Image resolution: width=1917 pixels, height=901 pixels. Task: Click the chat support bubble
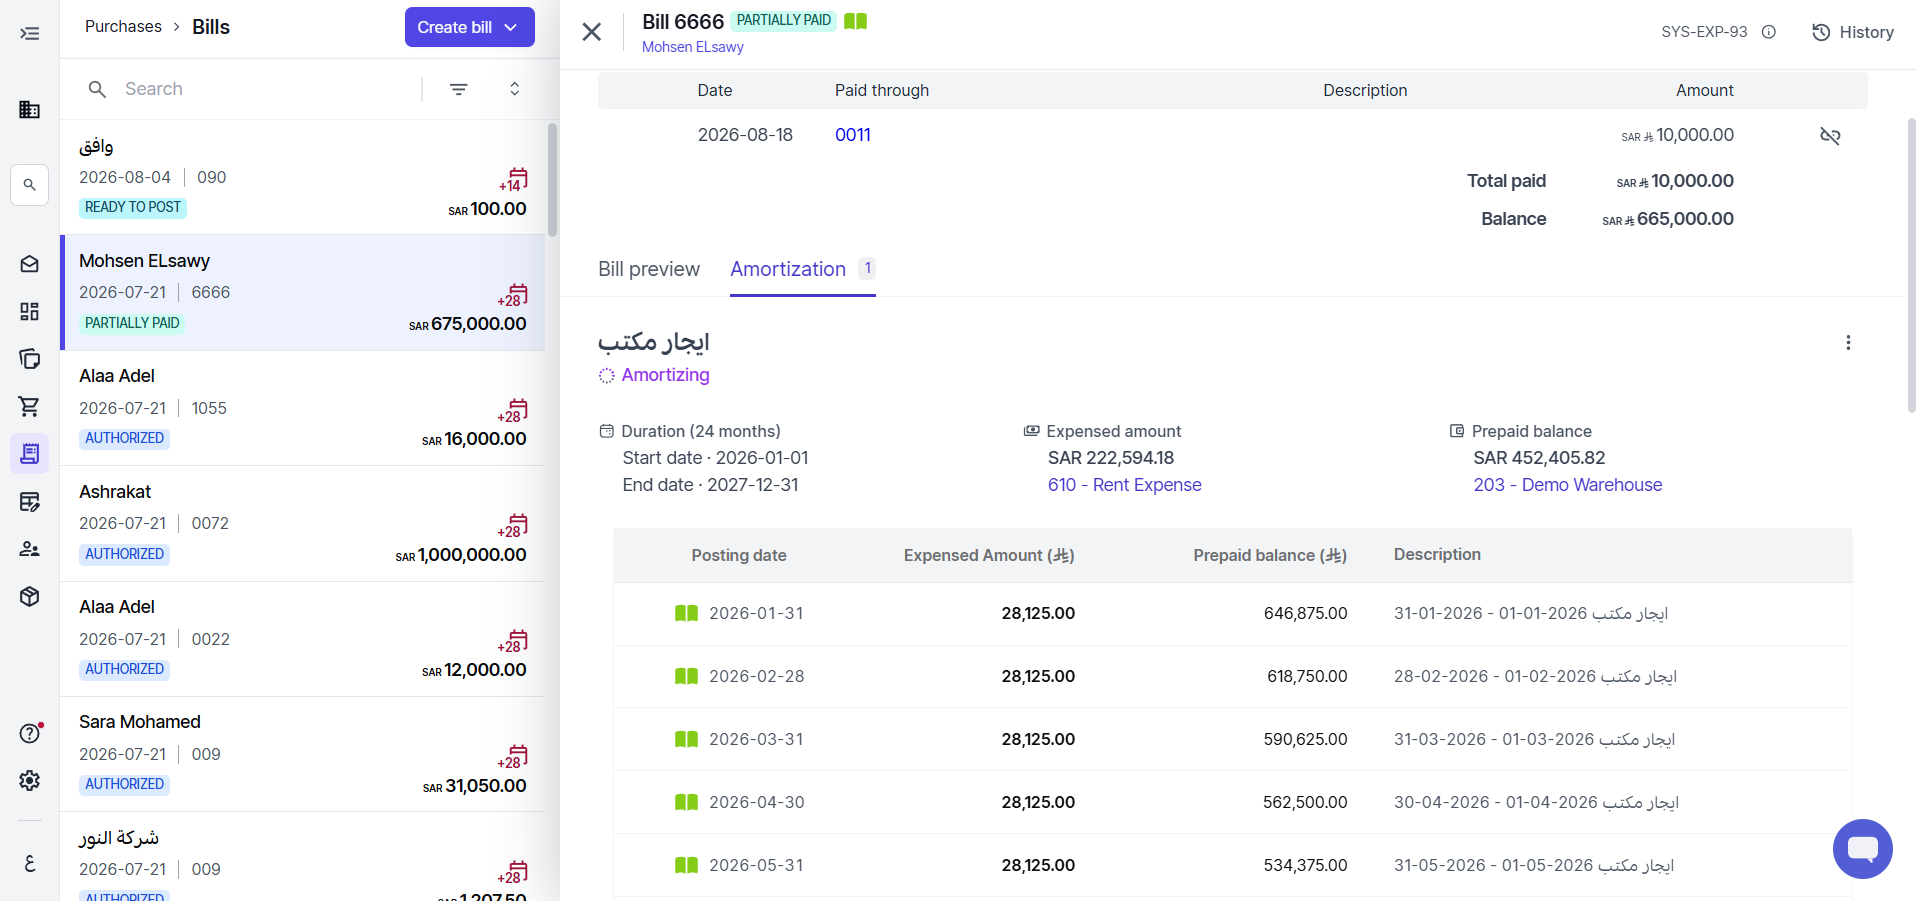click(1863, 849)
